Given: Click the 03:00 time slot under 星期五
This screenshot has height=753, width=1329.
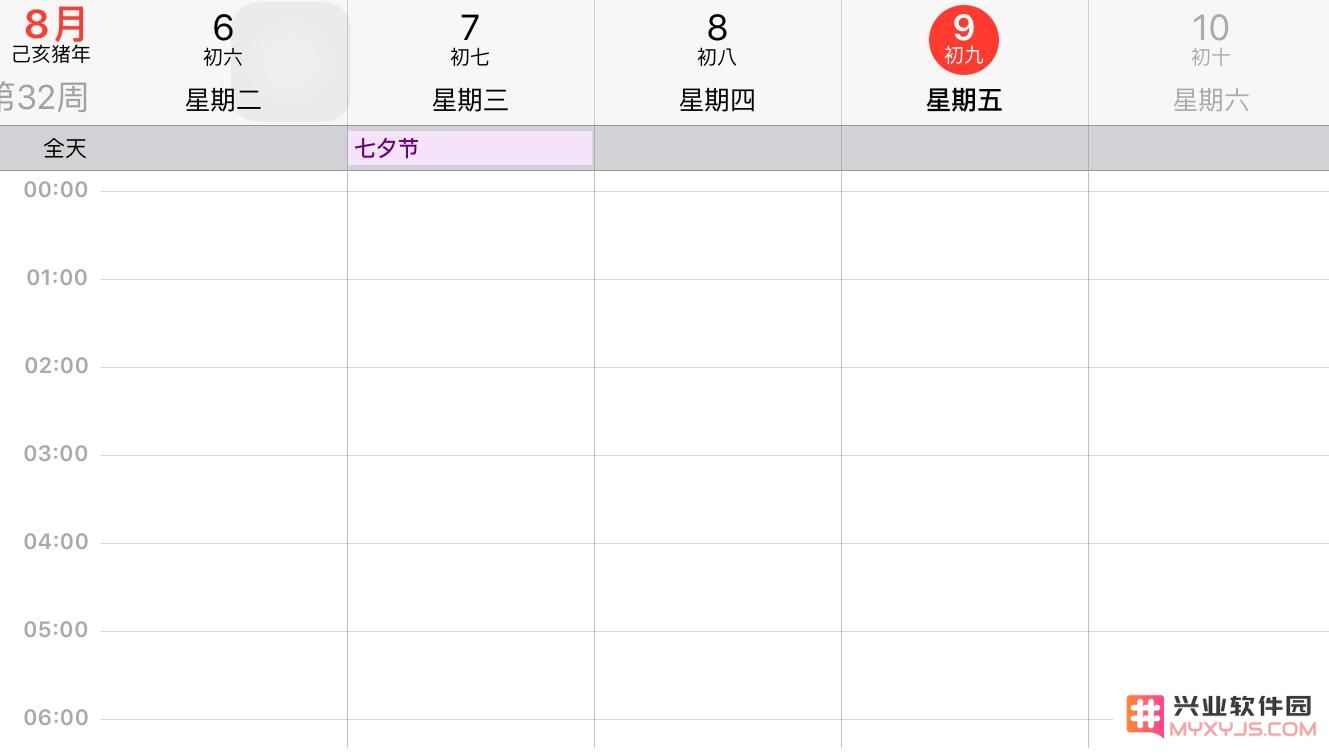Looking at the screenshot, I should (964, 499).
